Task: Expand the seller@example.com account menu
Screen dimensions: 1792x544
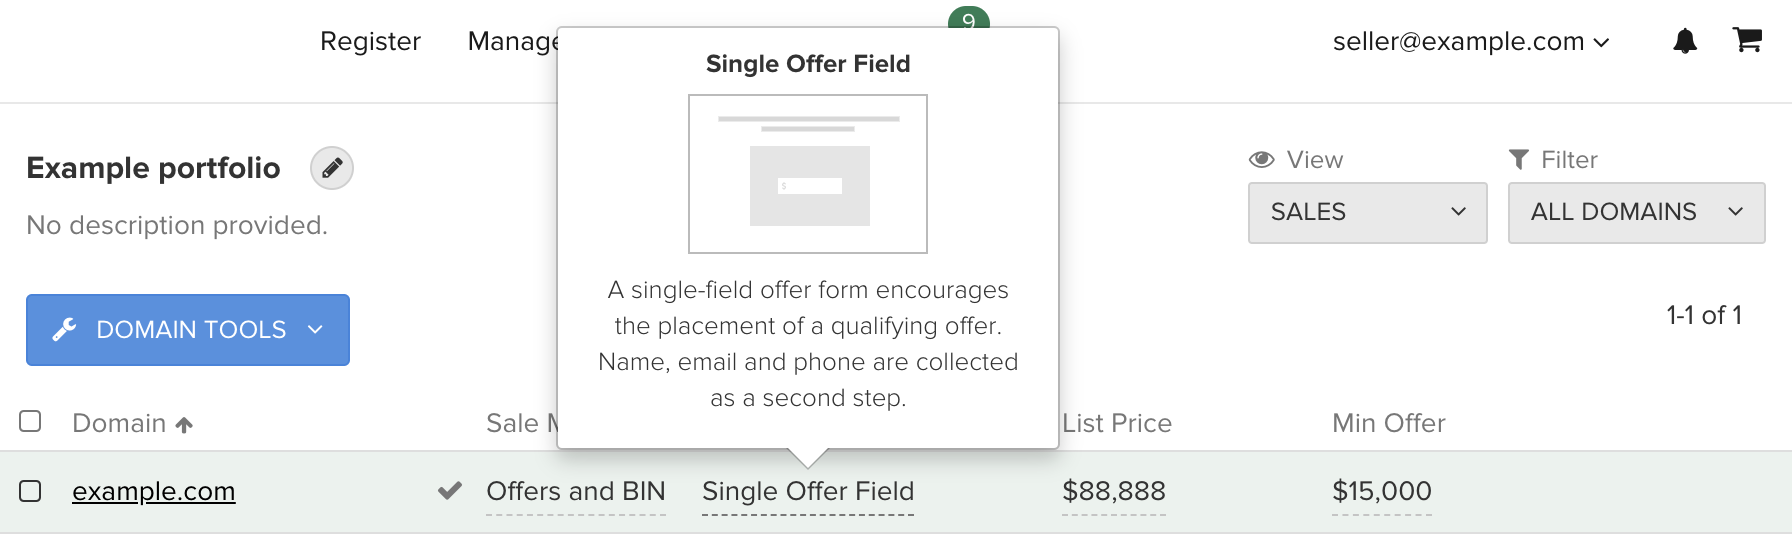Action: coord(1470,41)
